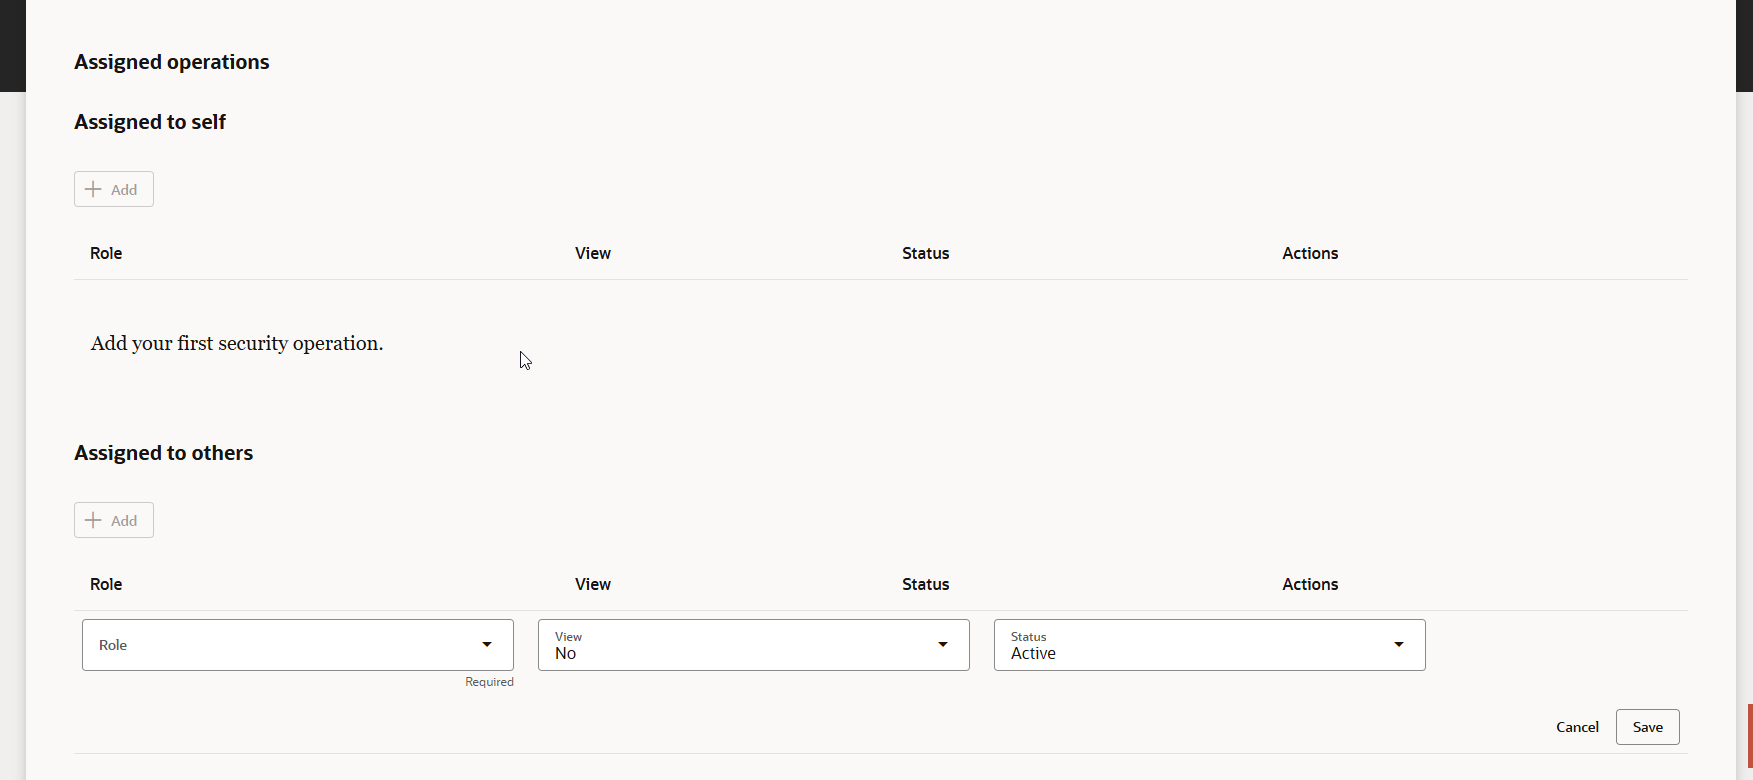Open the View dropdown showing No
Viewport: 1753px width, 780px height.
[753, 645]
